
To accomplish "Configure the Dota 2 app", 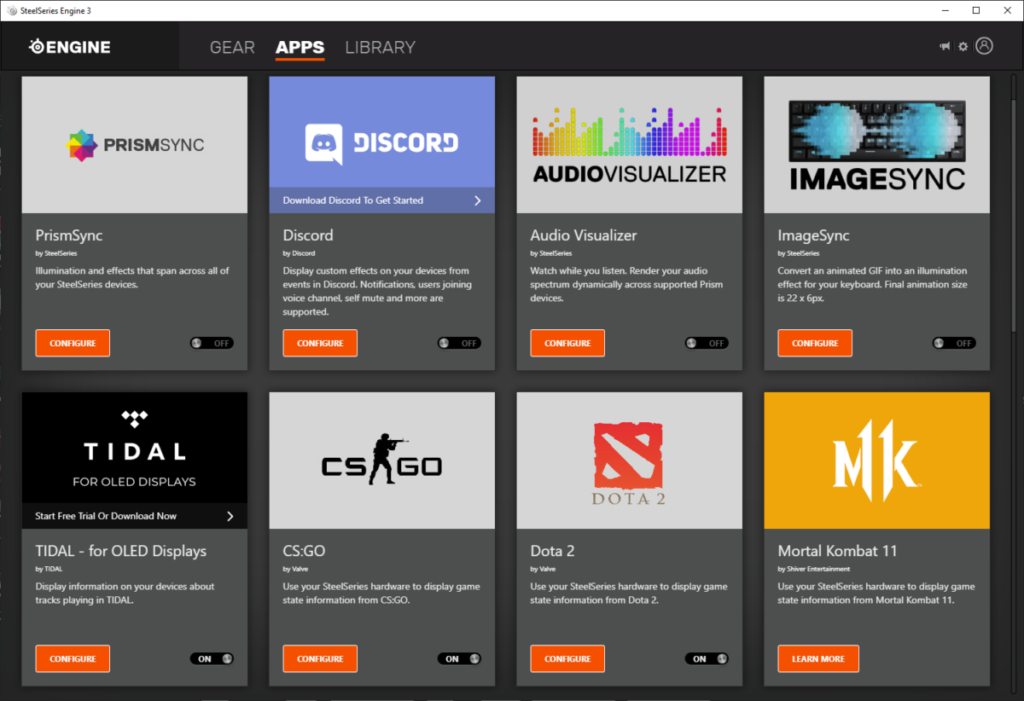I will point(568,659).
